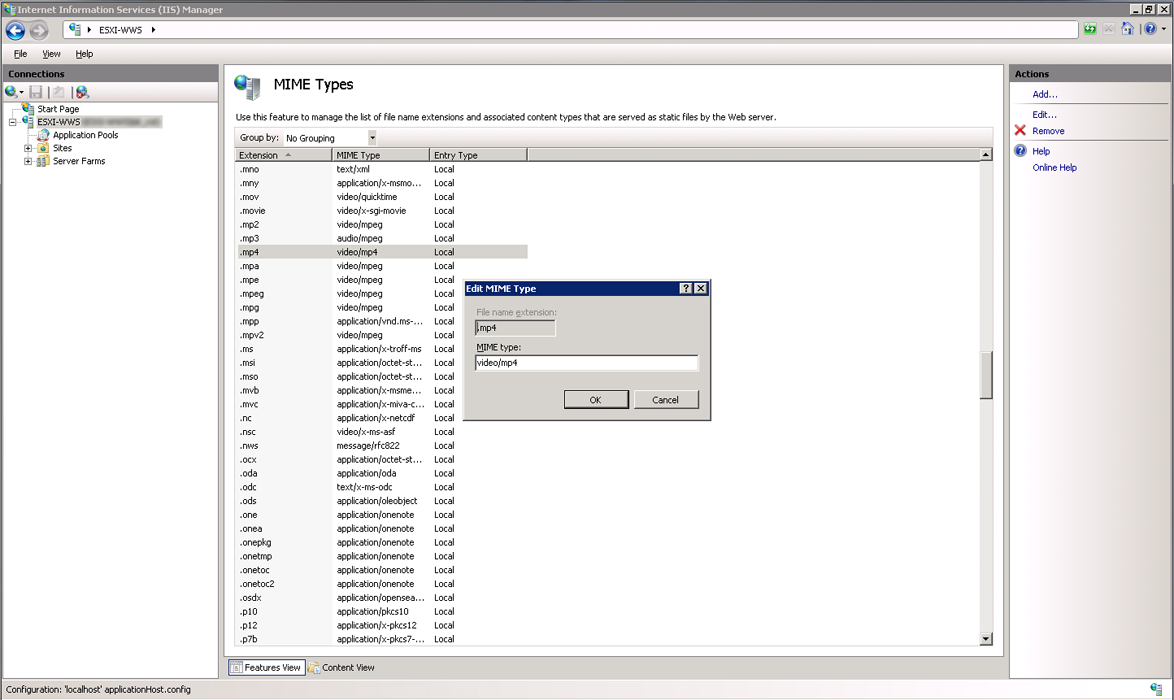1174x700 pixels.
Task: Click the Stop icon beside Refresh
Action: [x=1109, y=29]
